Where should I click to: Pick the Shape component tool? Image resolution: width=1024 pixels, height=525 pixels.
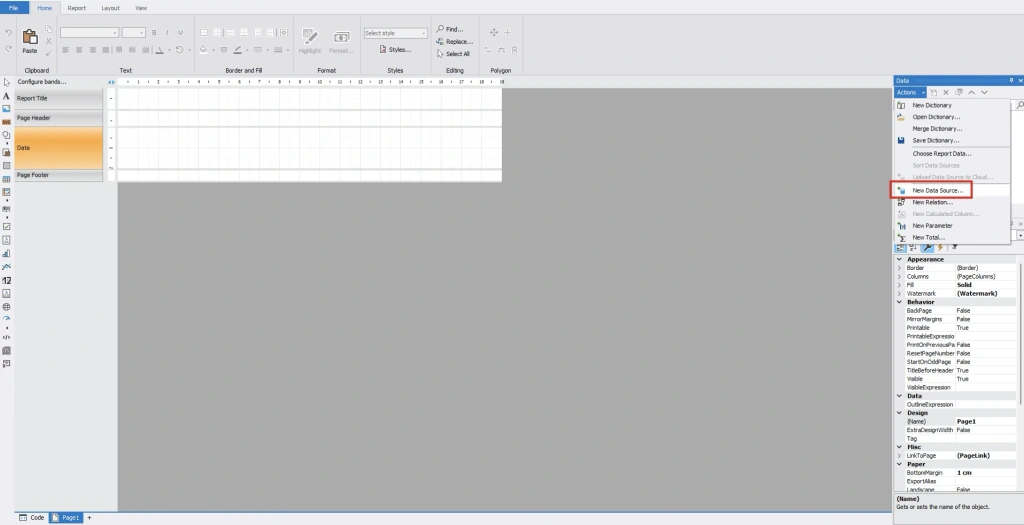pos(7,135)
